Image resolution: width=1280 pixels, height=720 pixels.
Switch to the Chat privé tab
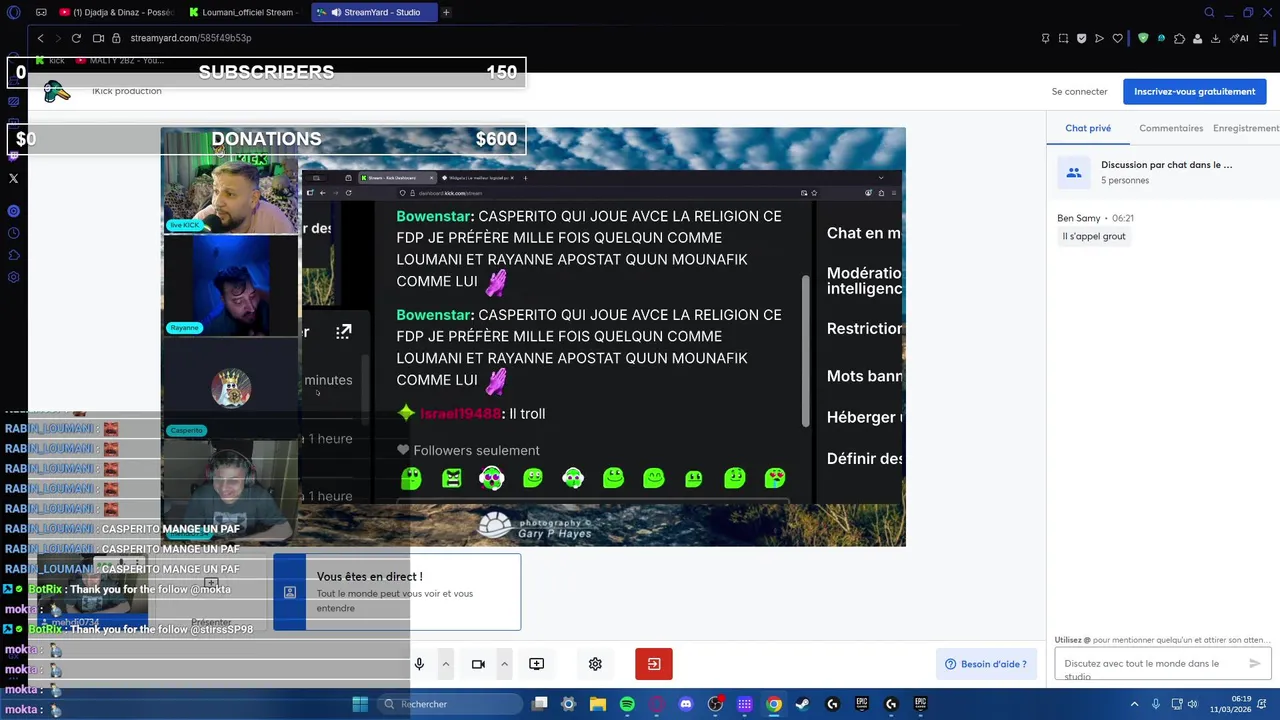coord(1088,128)
